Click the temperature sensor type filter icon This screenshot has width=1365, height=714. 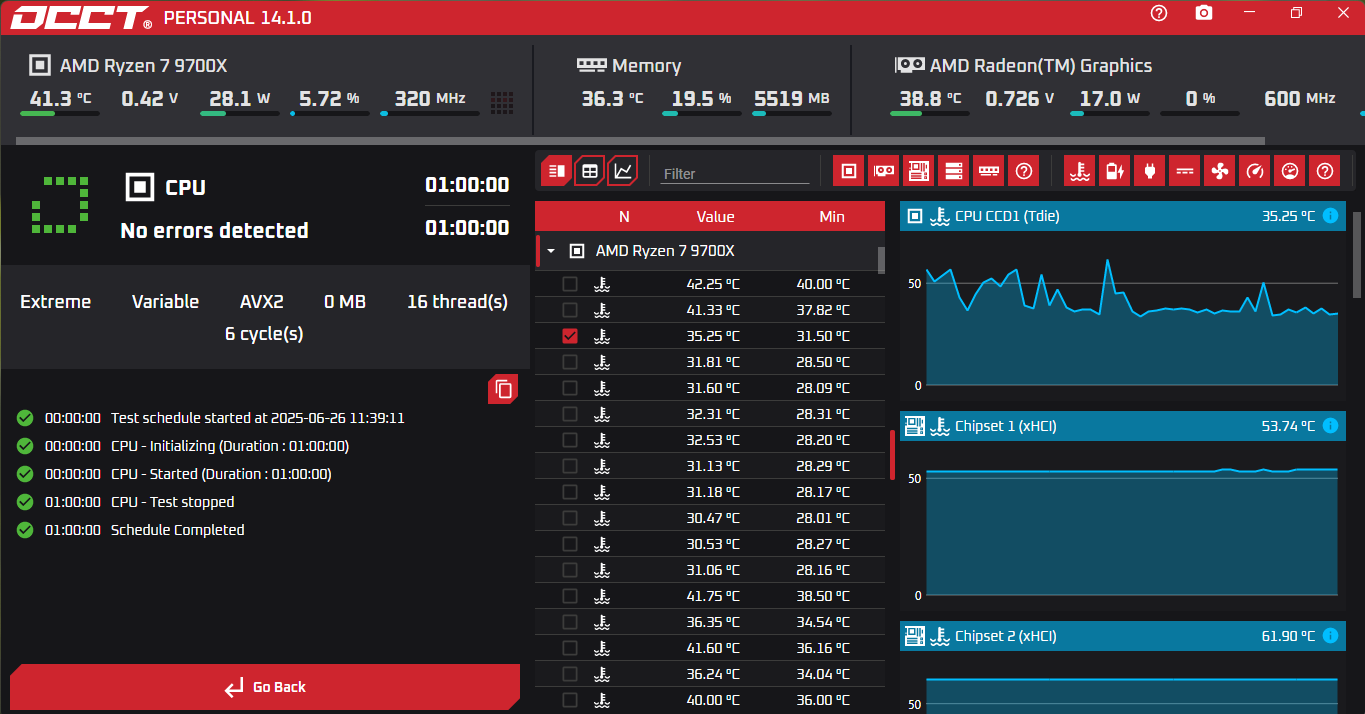[1079, 171]
